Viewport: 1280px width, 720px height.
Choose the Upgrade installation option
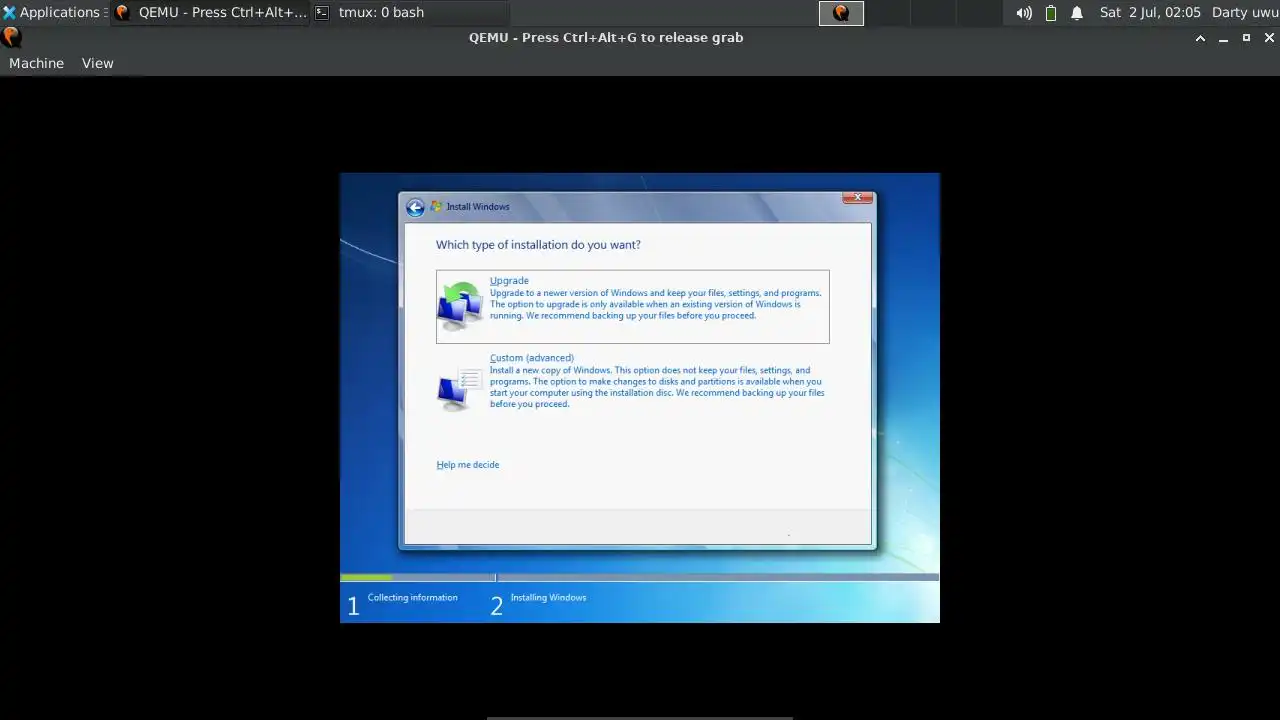(632, 306)
